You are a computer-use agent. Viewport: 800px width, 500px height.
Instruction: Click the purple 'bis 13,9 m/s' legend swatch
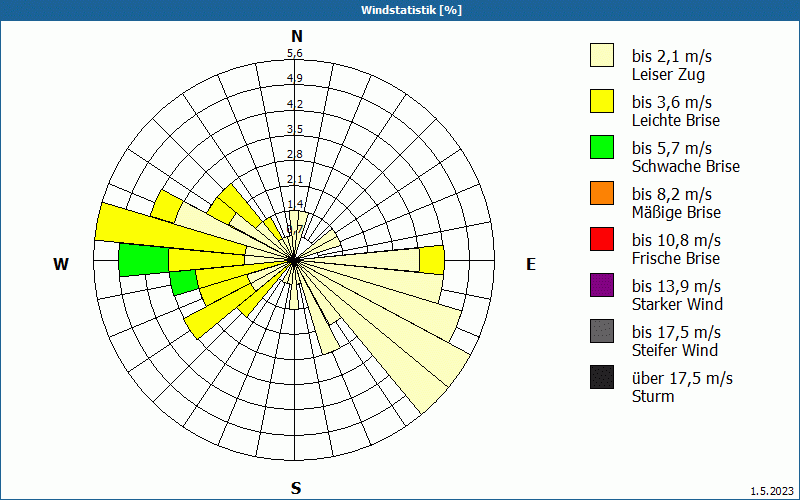coord(602,285)
